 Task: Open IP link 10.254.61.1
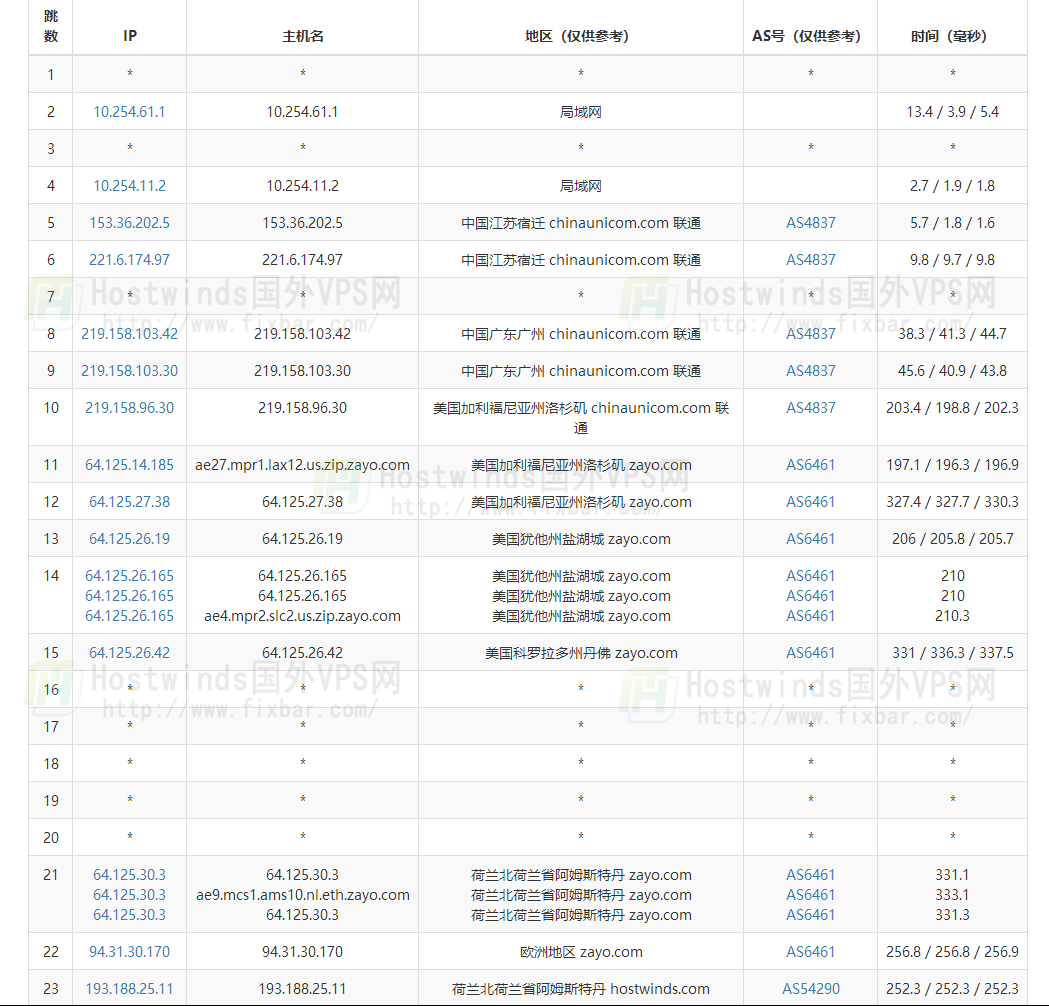(129, 112)
